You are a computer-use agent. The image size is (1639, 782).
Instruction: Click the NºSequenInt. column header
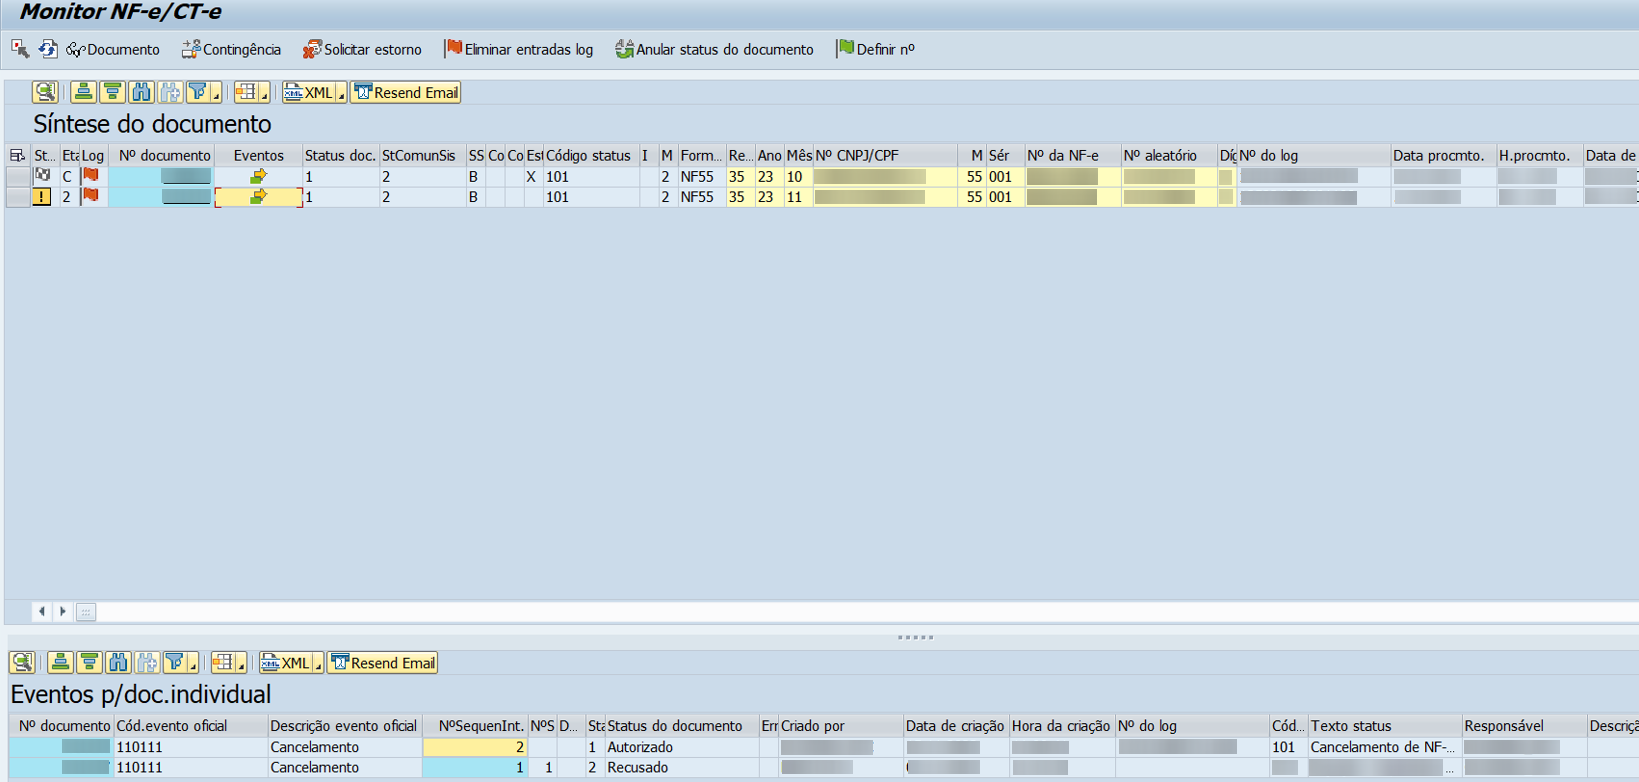pos(476,726)
